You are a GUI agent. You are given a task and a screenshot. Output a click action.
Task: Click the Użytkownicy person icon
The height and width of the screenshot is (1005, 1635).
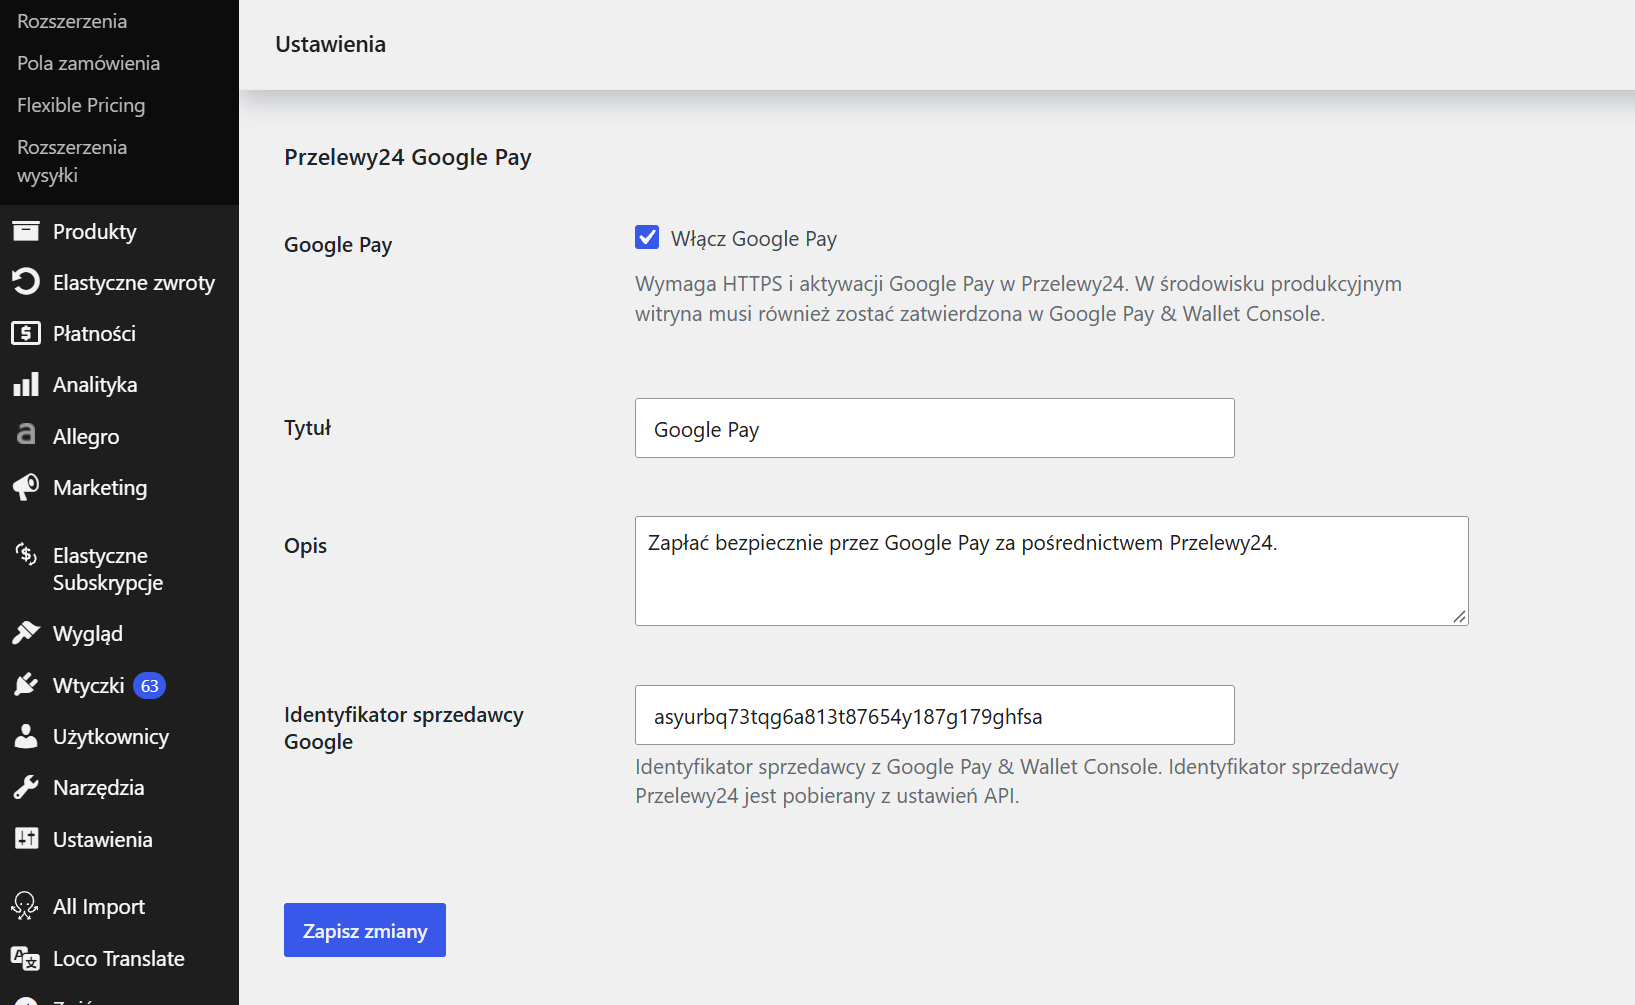26,736
